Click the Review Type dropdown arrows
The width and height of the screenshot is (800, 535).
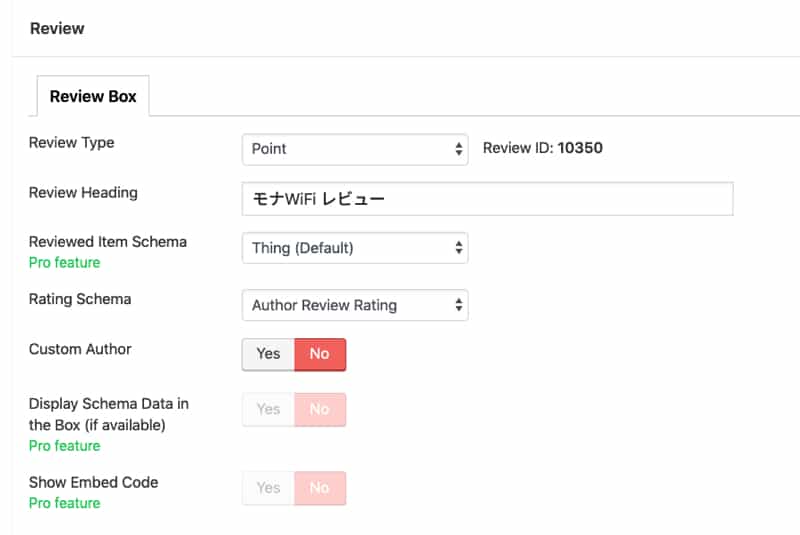pos(459,149)
